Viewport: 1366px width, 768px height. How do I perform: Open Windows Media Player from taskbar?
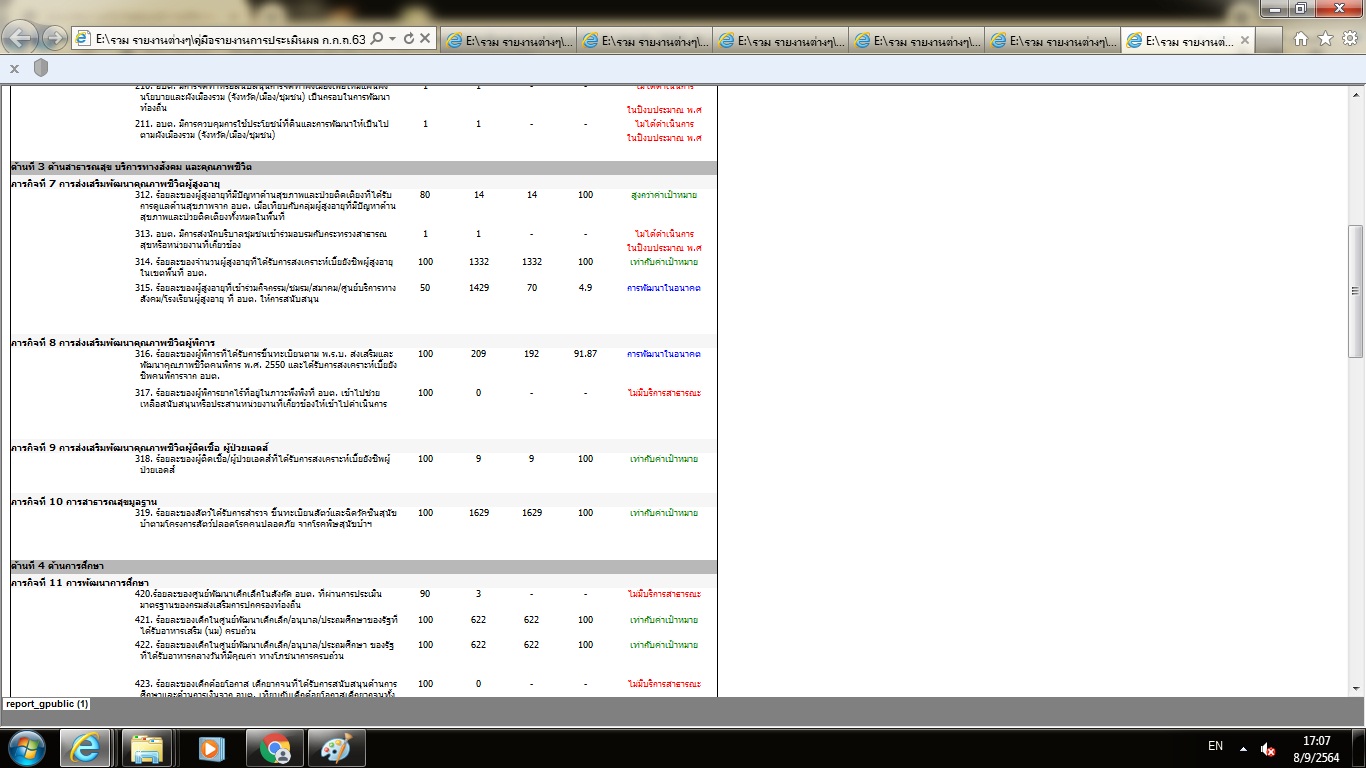[211, 748]
